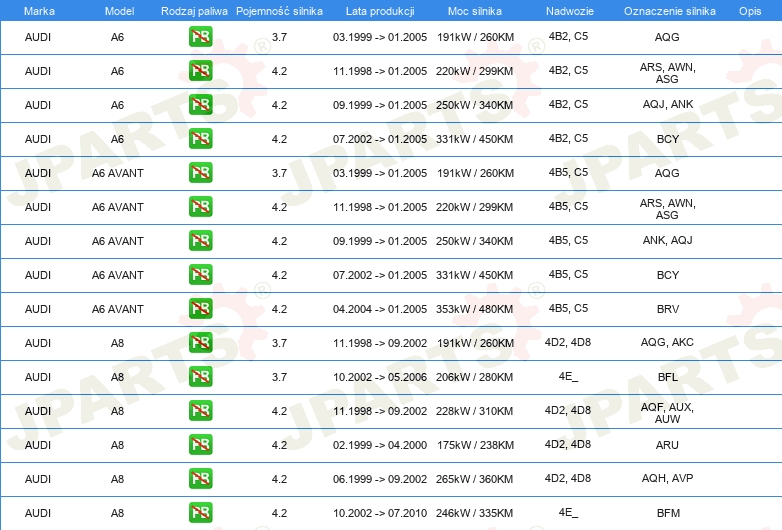Click the Lata produkcji column header

pyautogui.click(x=380, y=11)
